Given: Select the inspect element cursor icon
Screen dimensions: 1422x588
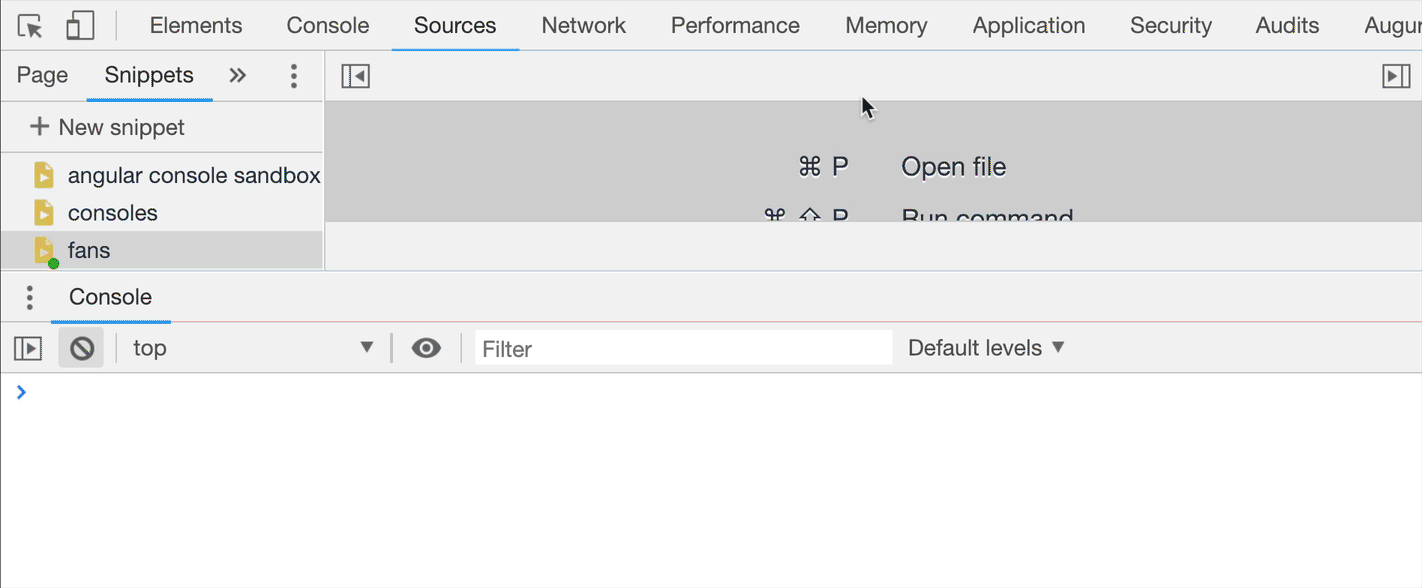Looking at the screenshot, I should point(31,26).
